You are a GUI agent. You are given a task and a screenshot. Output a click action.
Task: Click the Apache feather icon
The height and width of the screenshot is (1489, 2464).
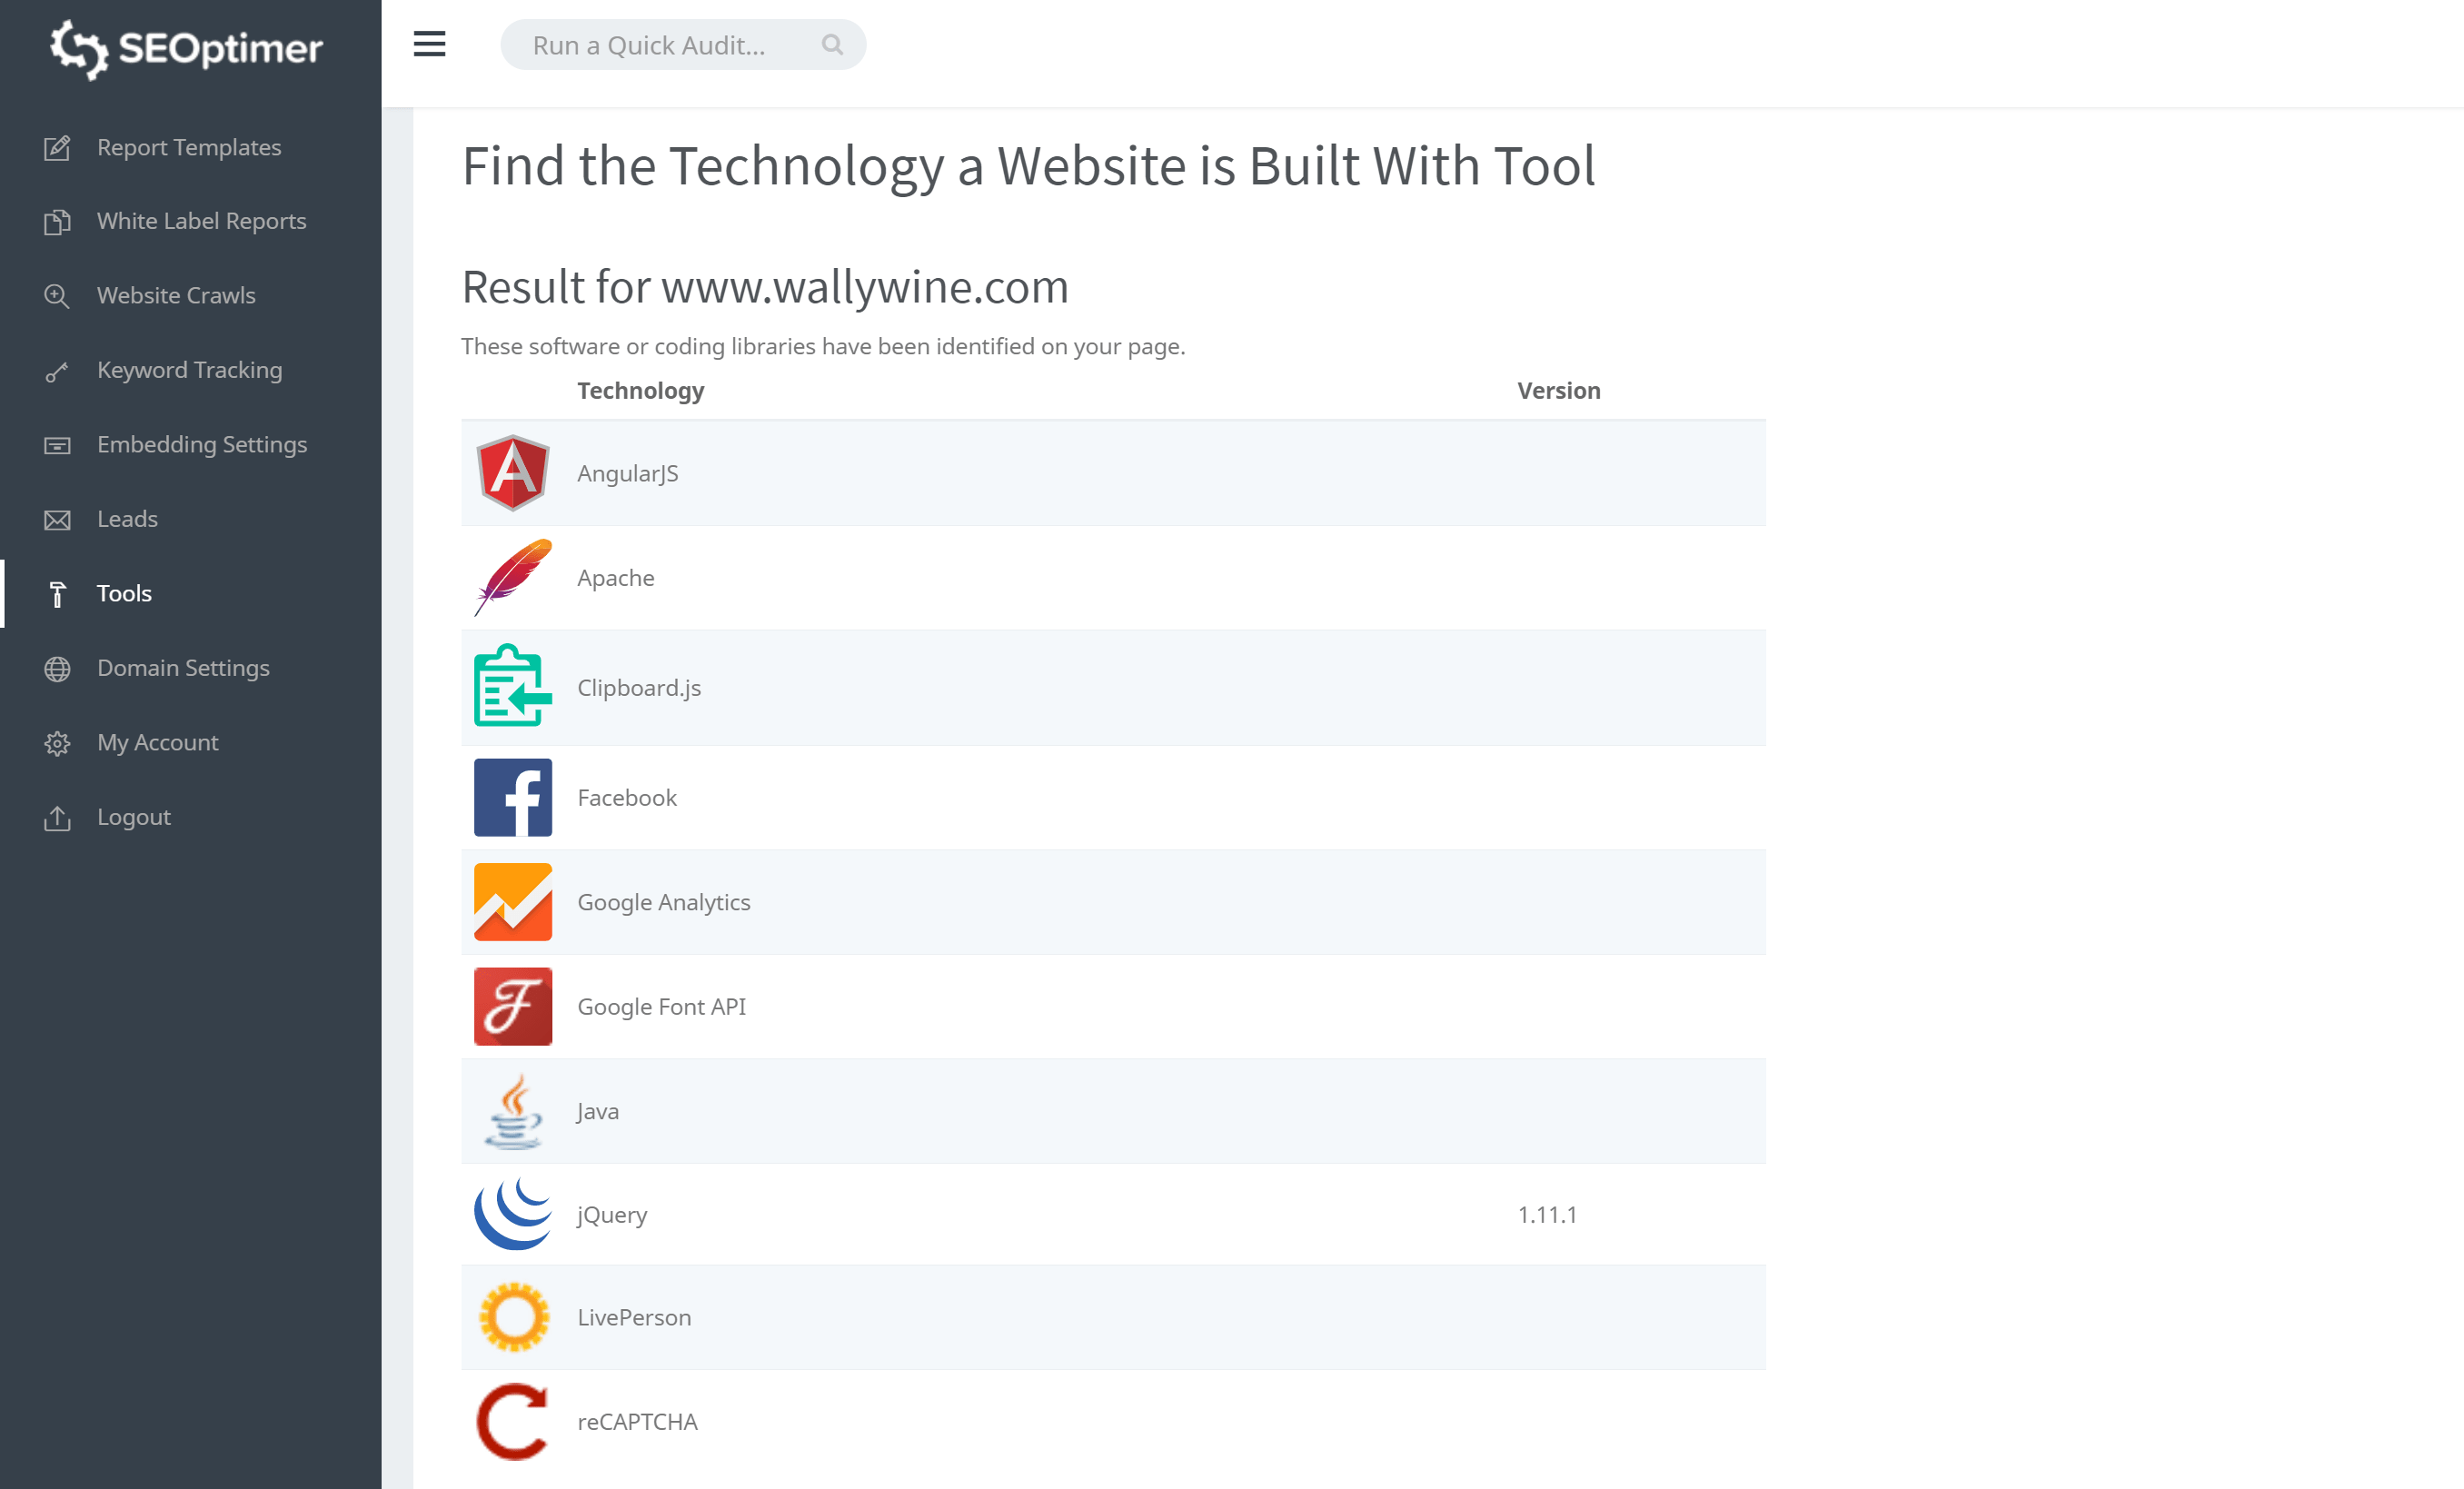(512, 576)
